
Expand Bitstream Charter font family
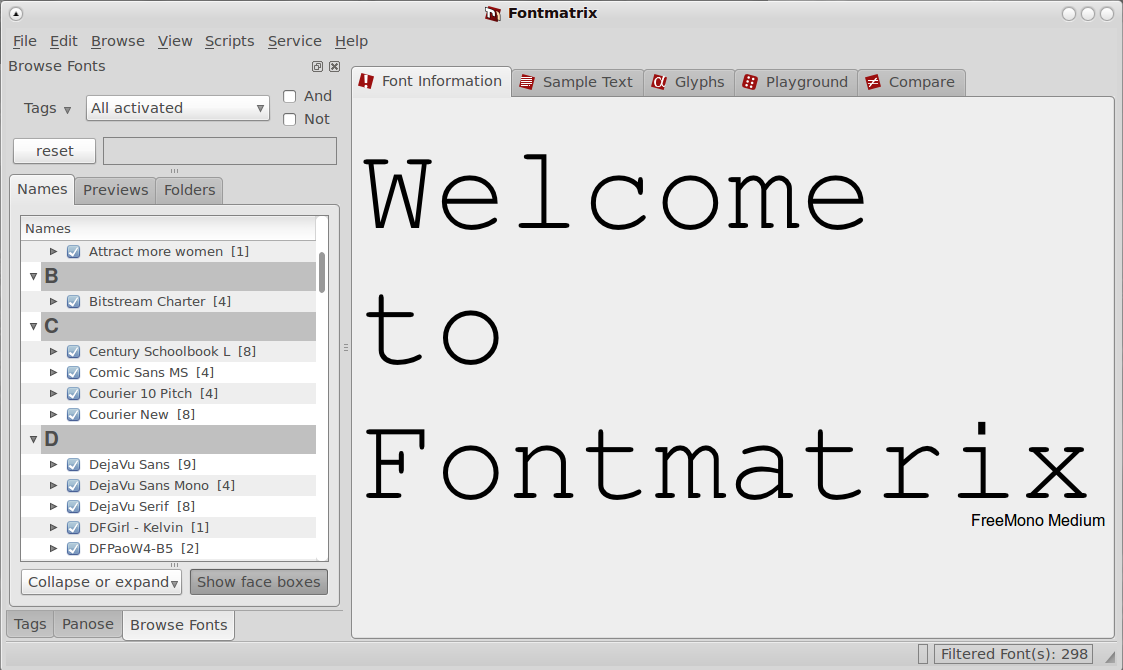point(53,302)
